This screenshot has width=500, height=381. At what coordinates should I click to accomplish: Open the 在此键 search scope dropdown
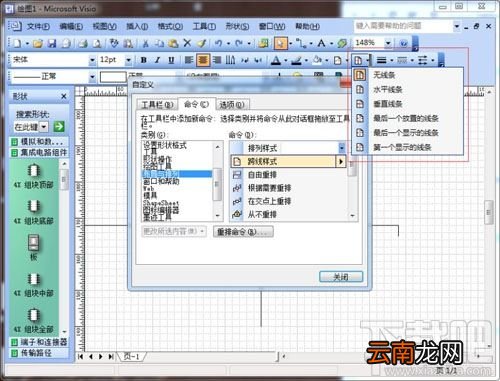click(x=44, y=127)
